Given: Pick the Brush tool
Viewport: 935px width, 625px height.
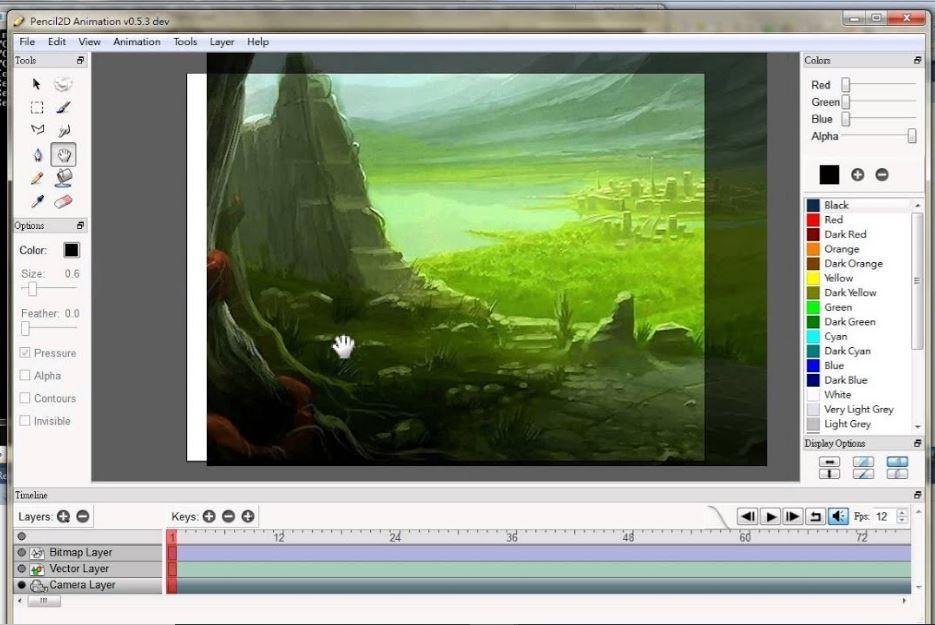Looking at the screenshot, I should pos(63,107).
